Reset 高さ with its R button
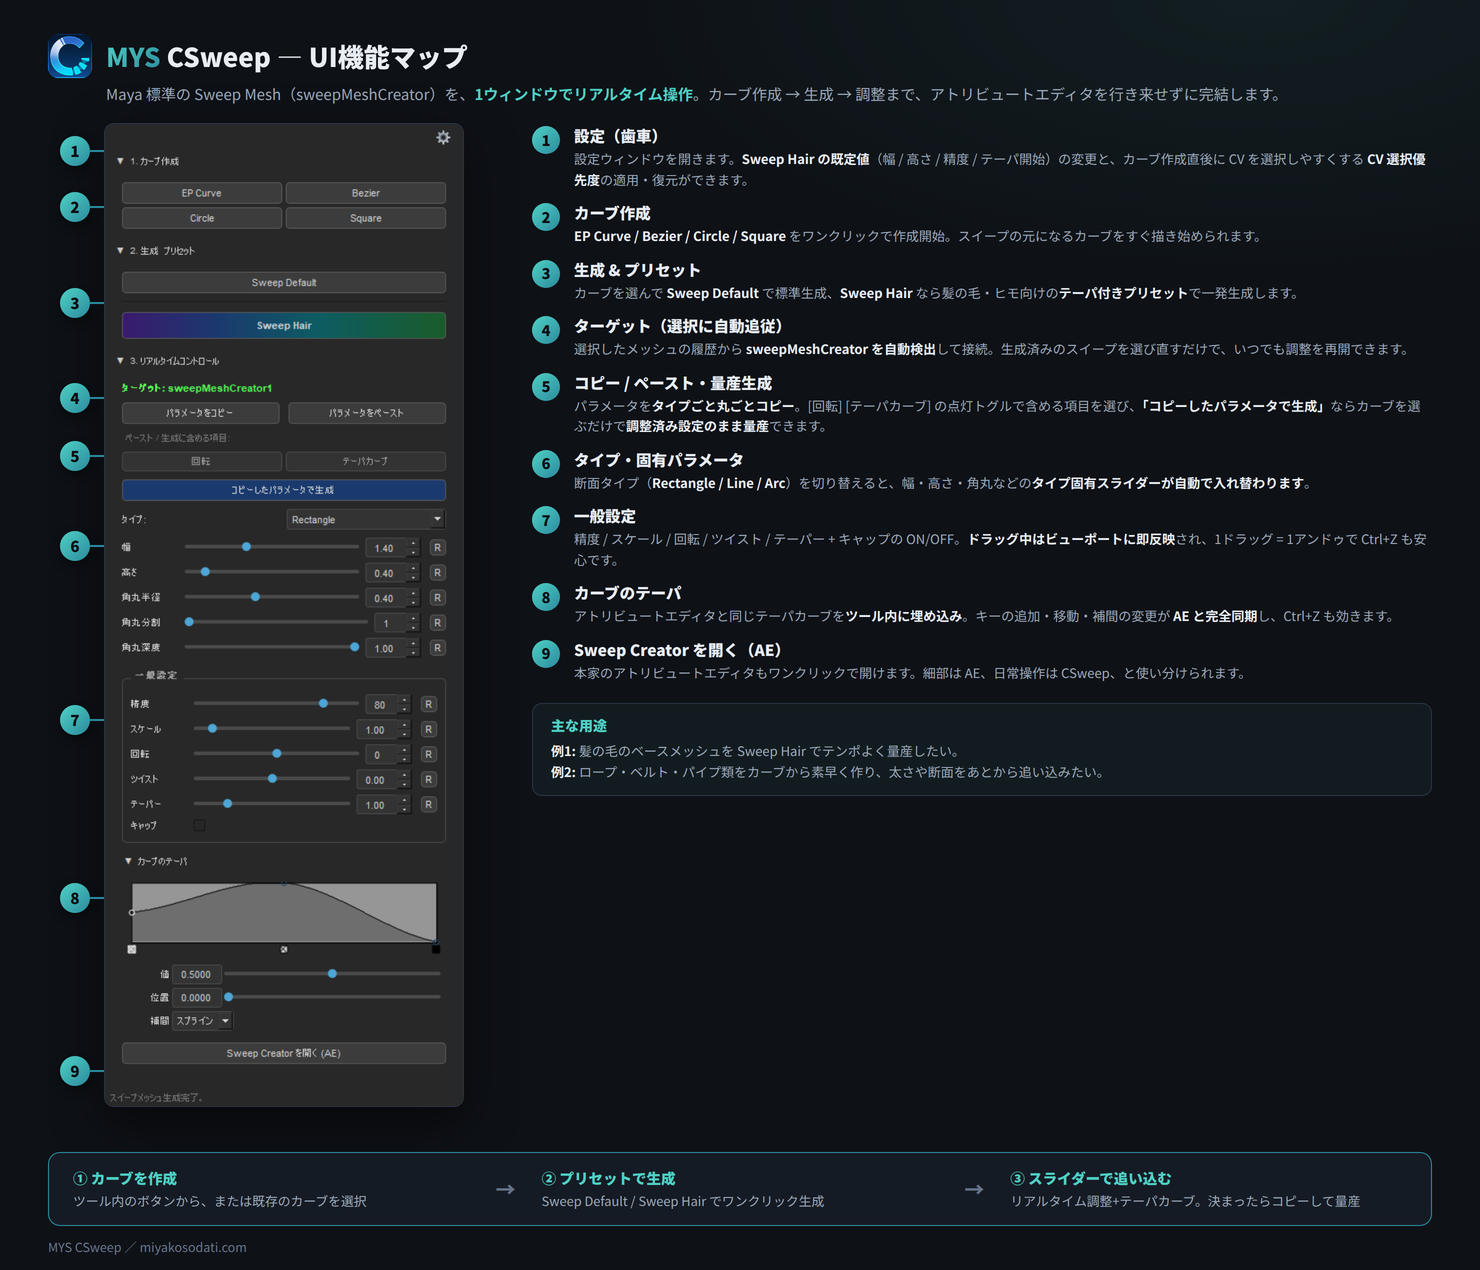1480x1270 pixels. click(437, 573)
